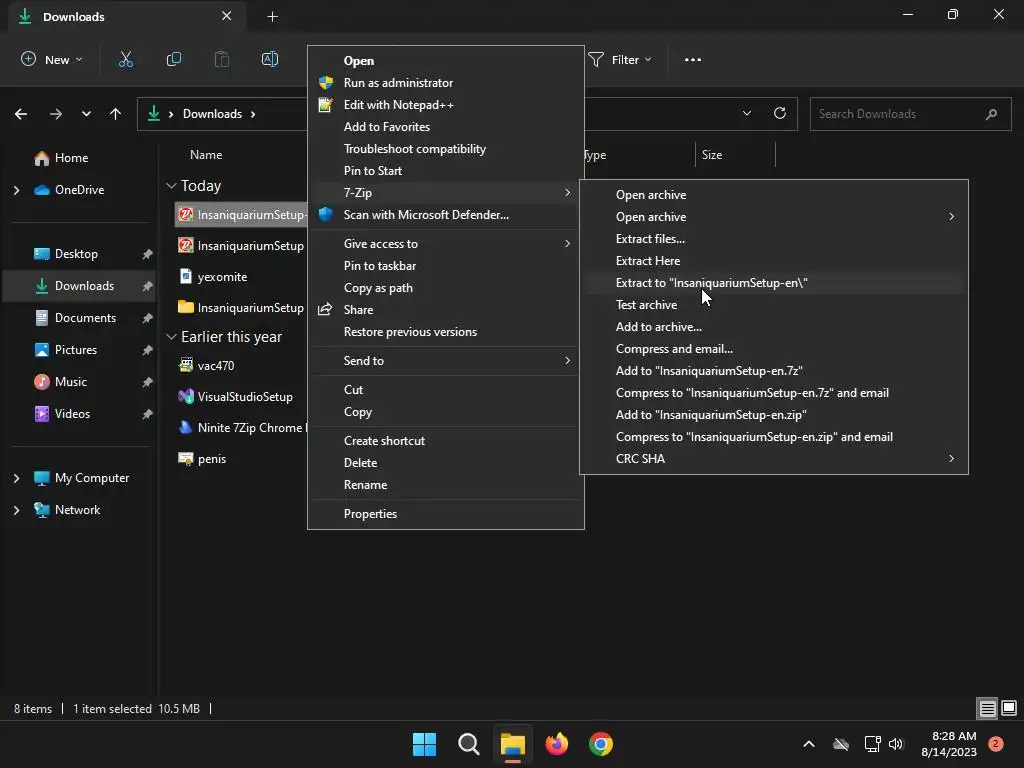Open a new tab with plus button

click(272, 16)
